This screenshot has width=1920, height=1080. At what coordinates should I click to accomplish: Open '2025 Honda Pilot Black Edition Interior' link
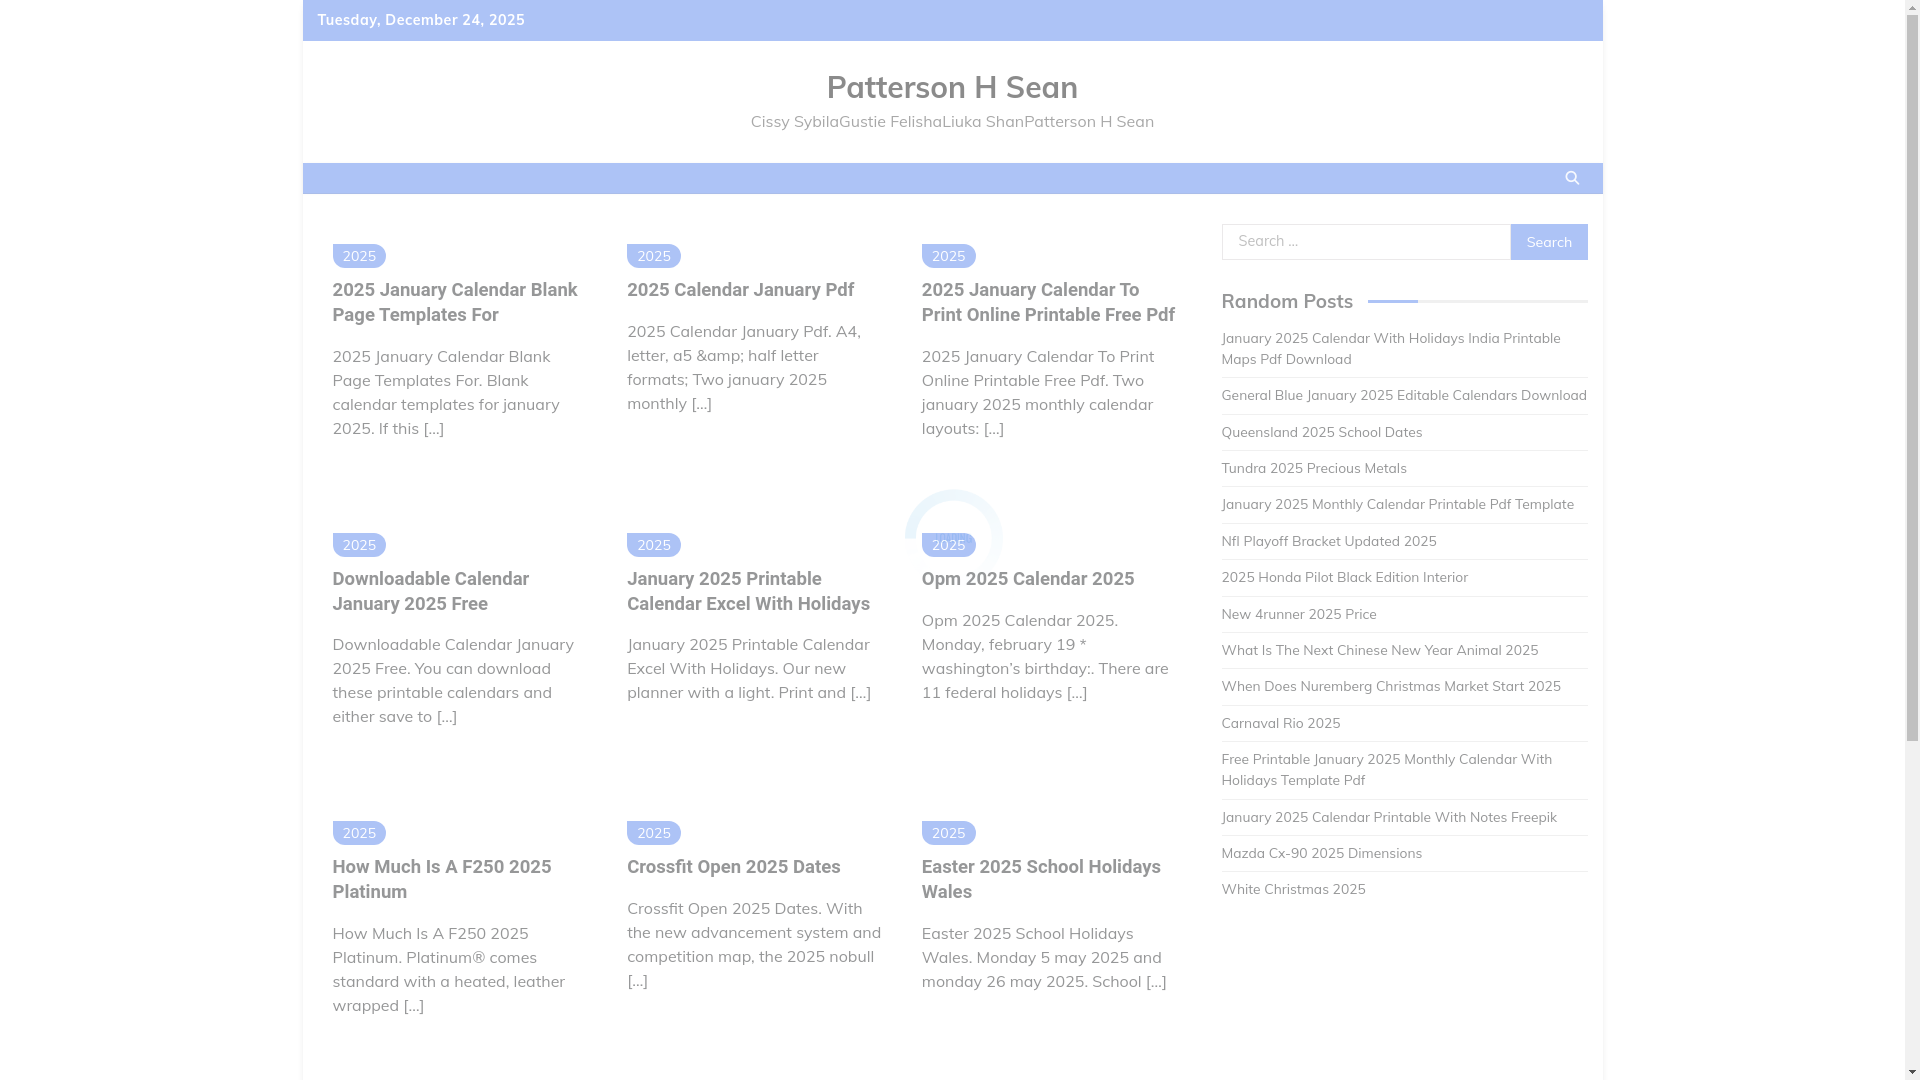tap(1344, 577)
